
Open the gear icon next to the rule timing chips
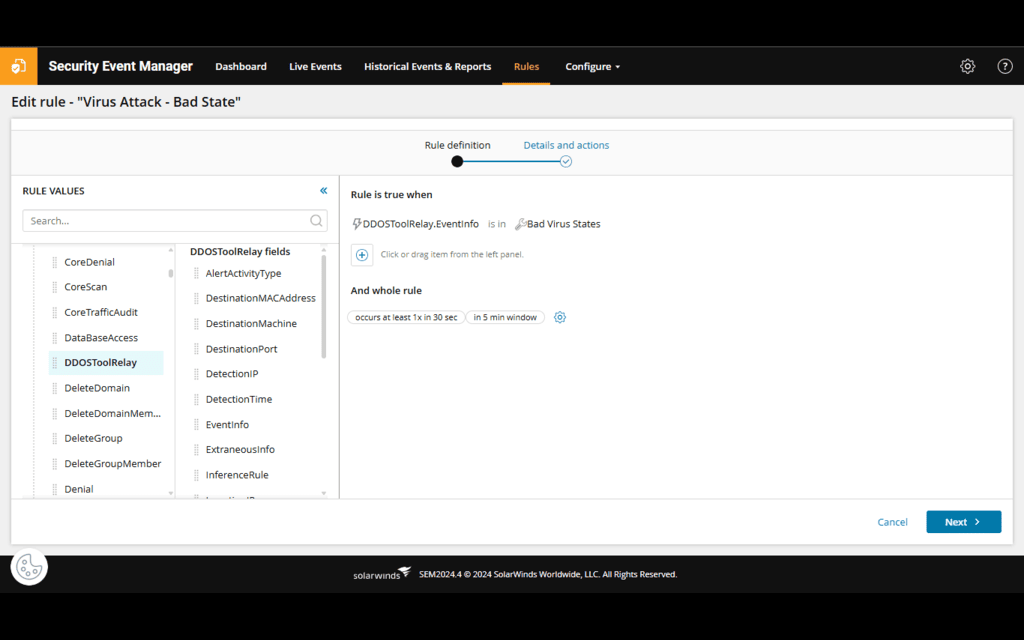tap(560, 317)
